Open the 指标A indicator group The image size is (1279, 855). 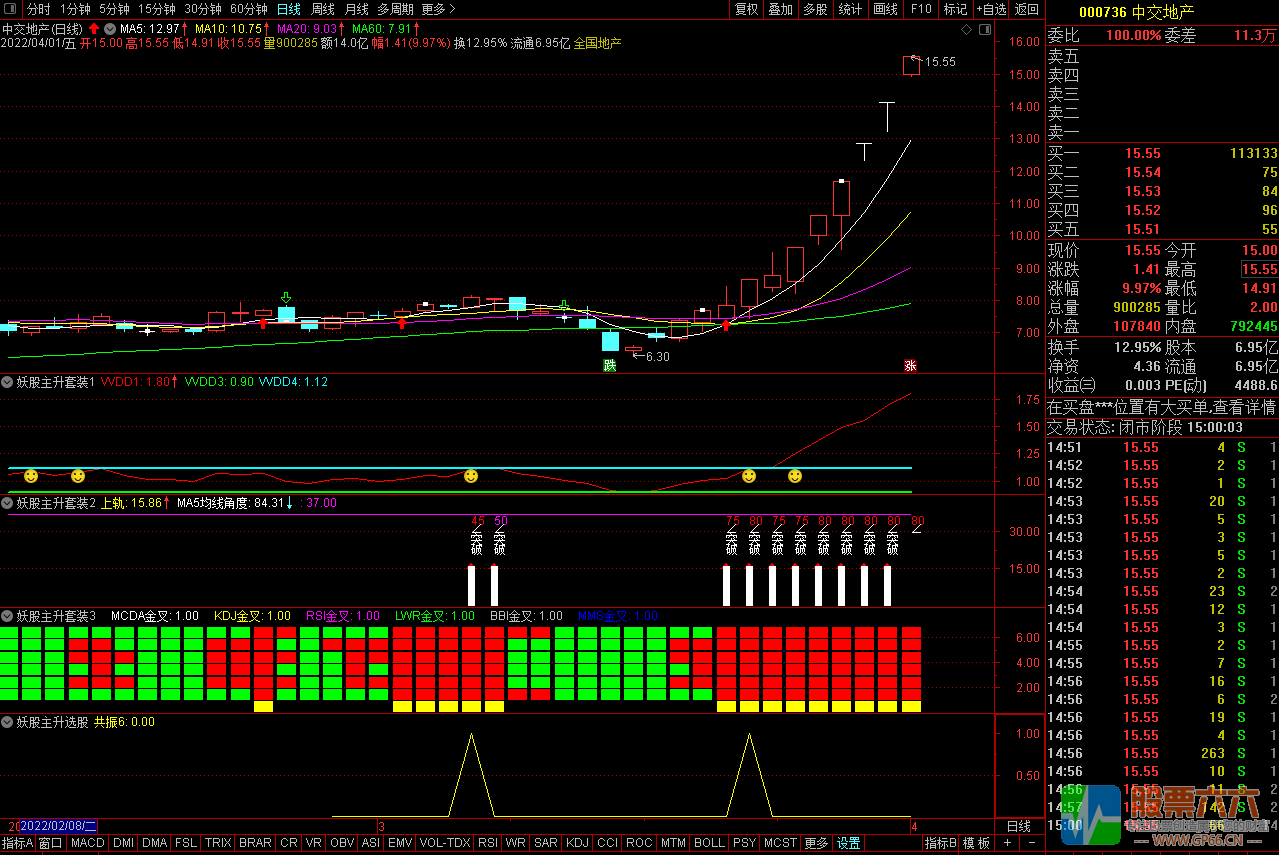click(x=17, y=843)
